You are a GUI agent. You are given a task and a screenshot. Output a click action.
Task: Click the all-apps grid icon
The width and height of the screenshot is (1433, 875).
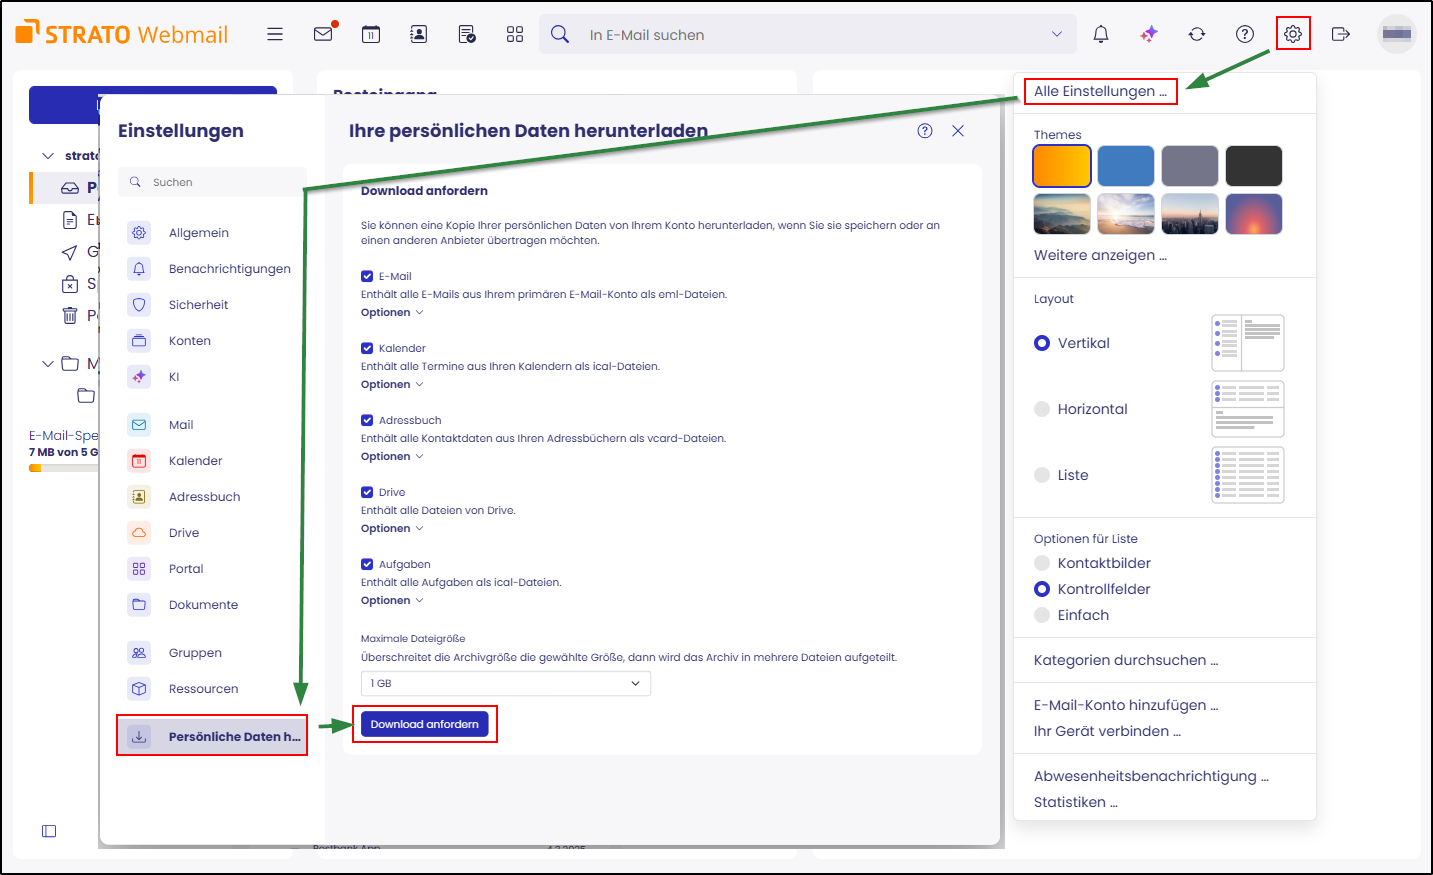pyautogui.click(x=514, y=33)
